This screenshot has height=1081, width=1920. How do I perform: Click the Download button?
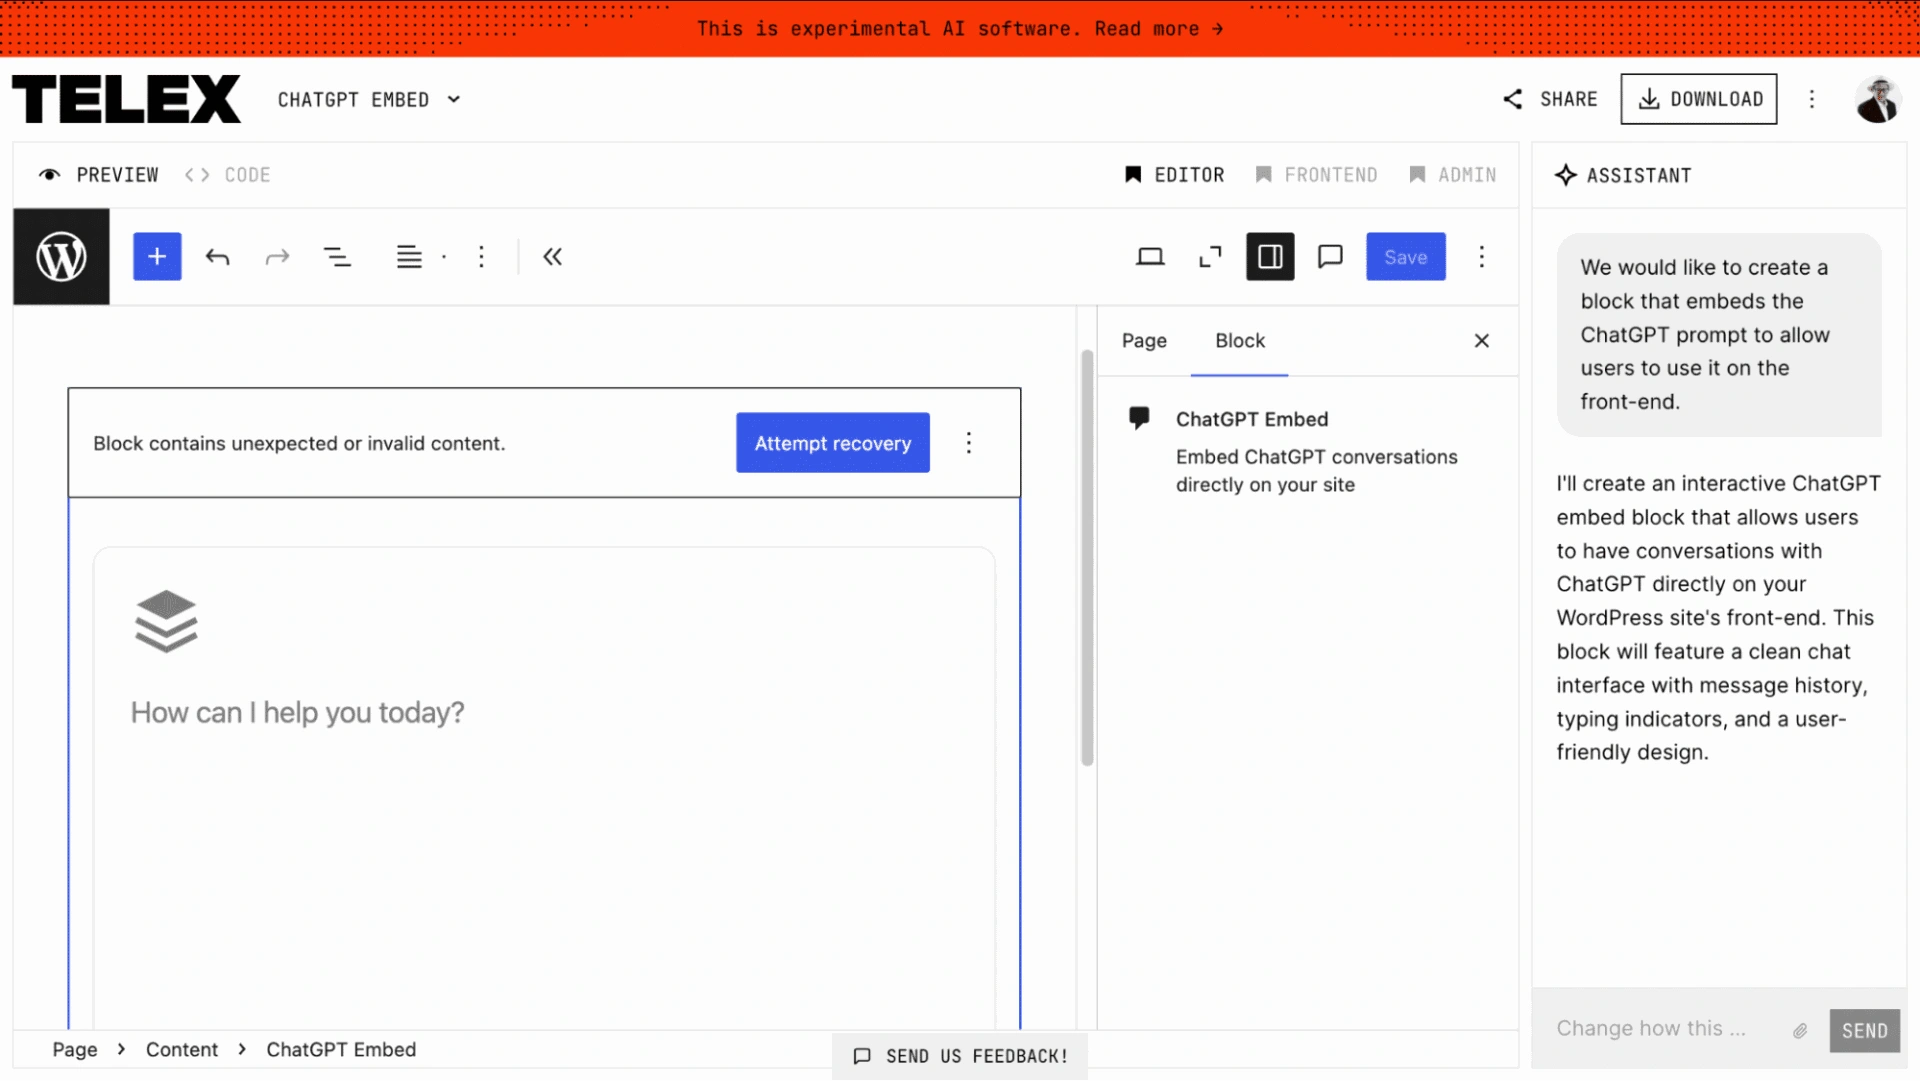tap(1698, 99)
